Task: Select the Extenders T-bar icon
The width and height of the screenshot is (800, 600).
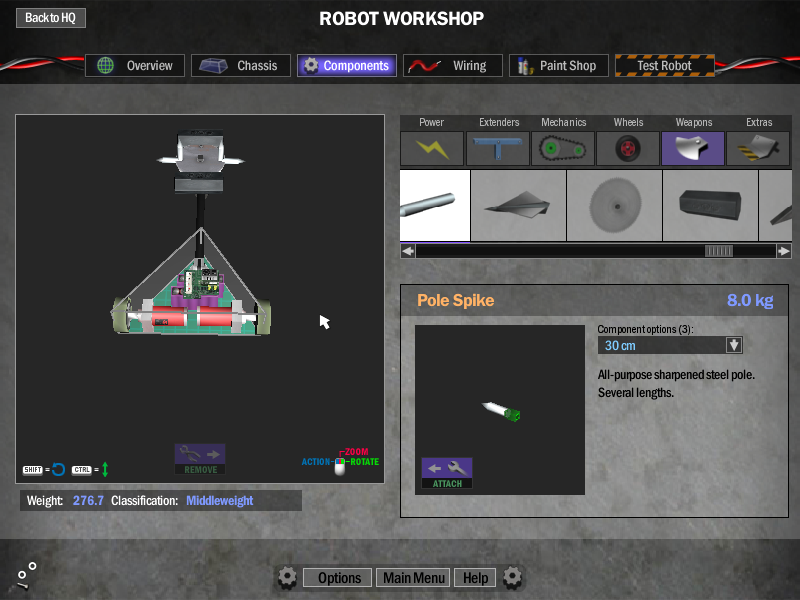Action: pos(497,148)
